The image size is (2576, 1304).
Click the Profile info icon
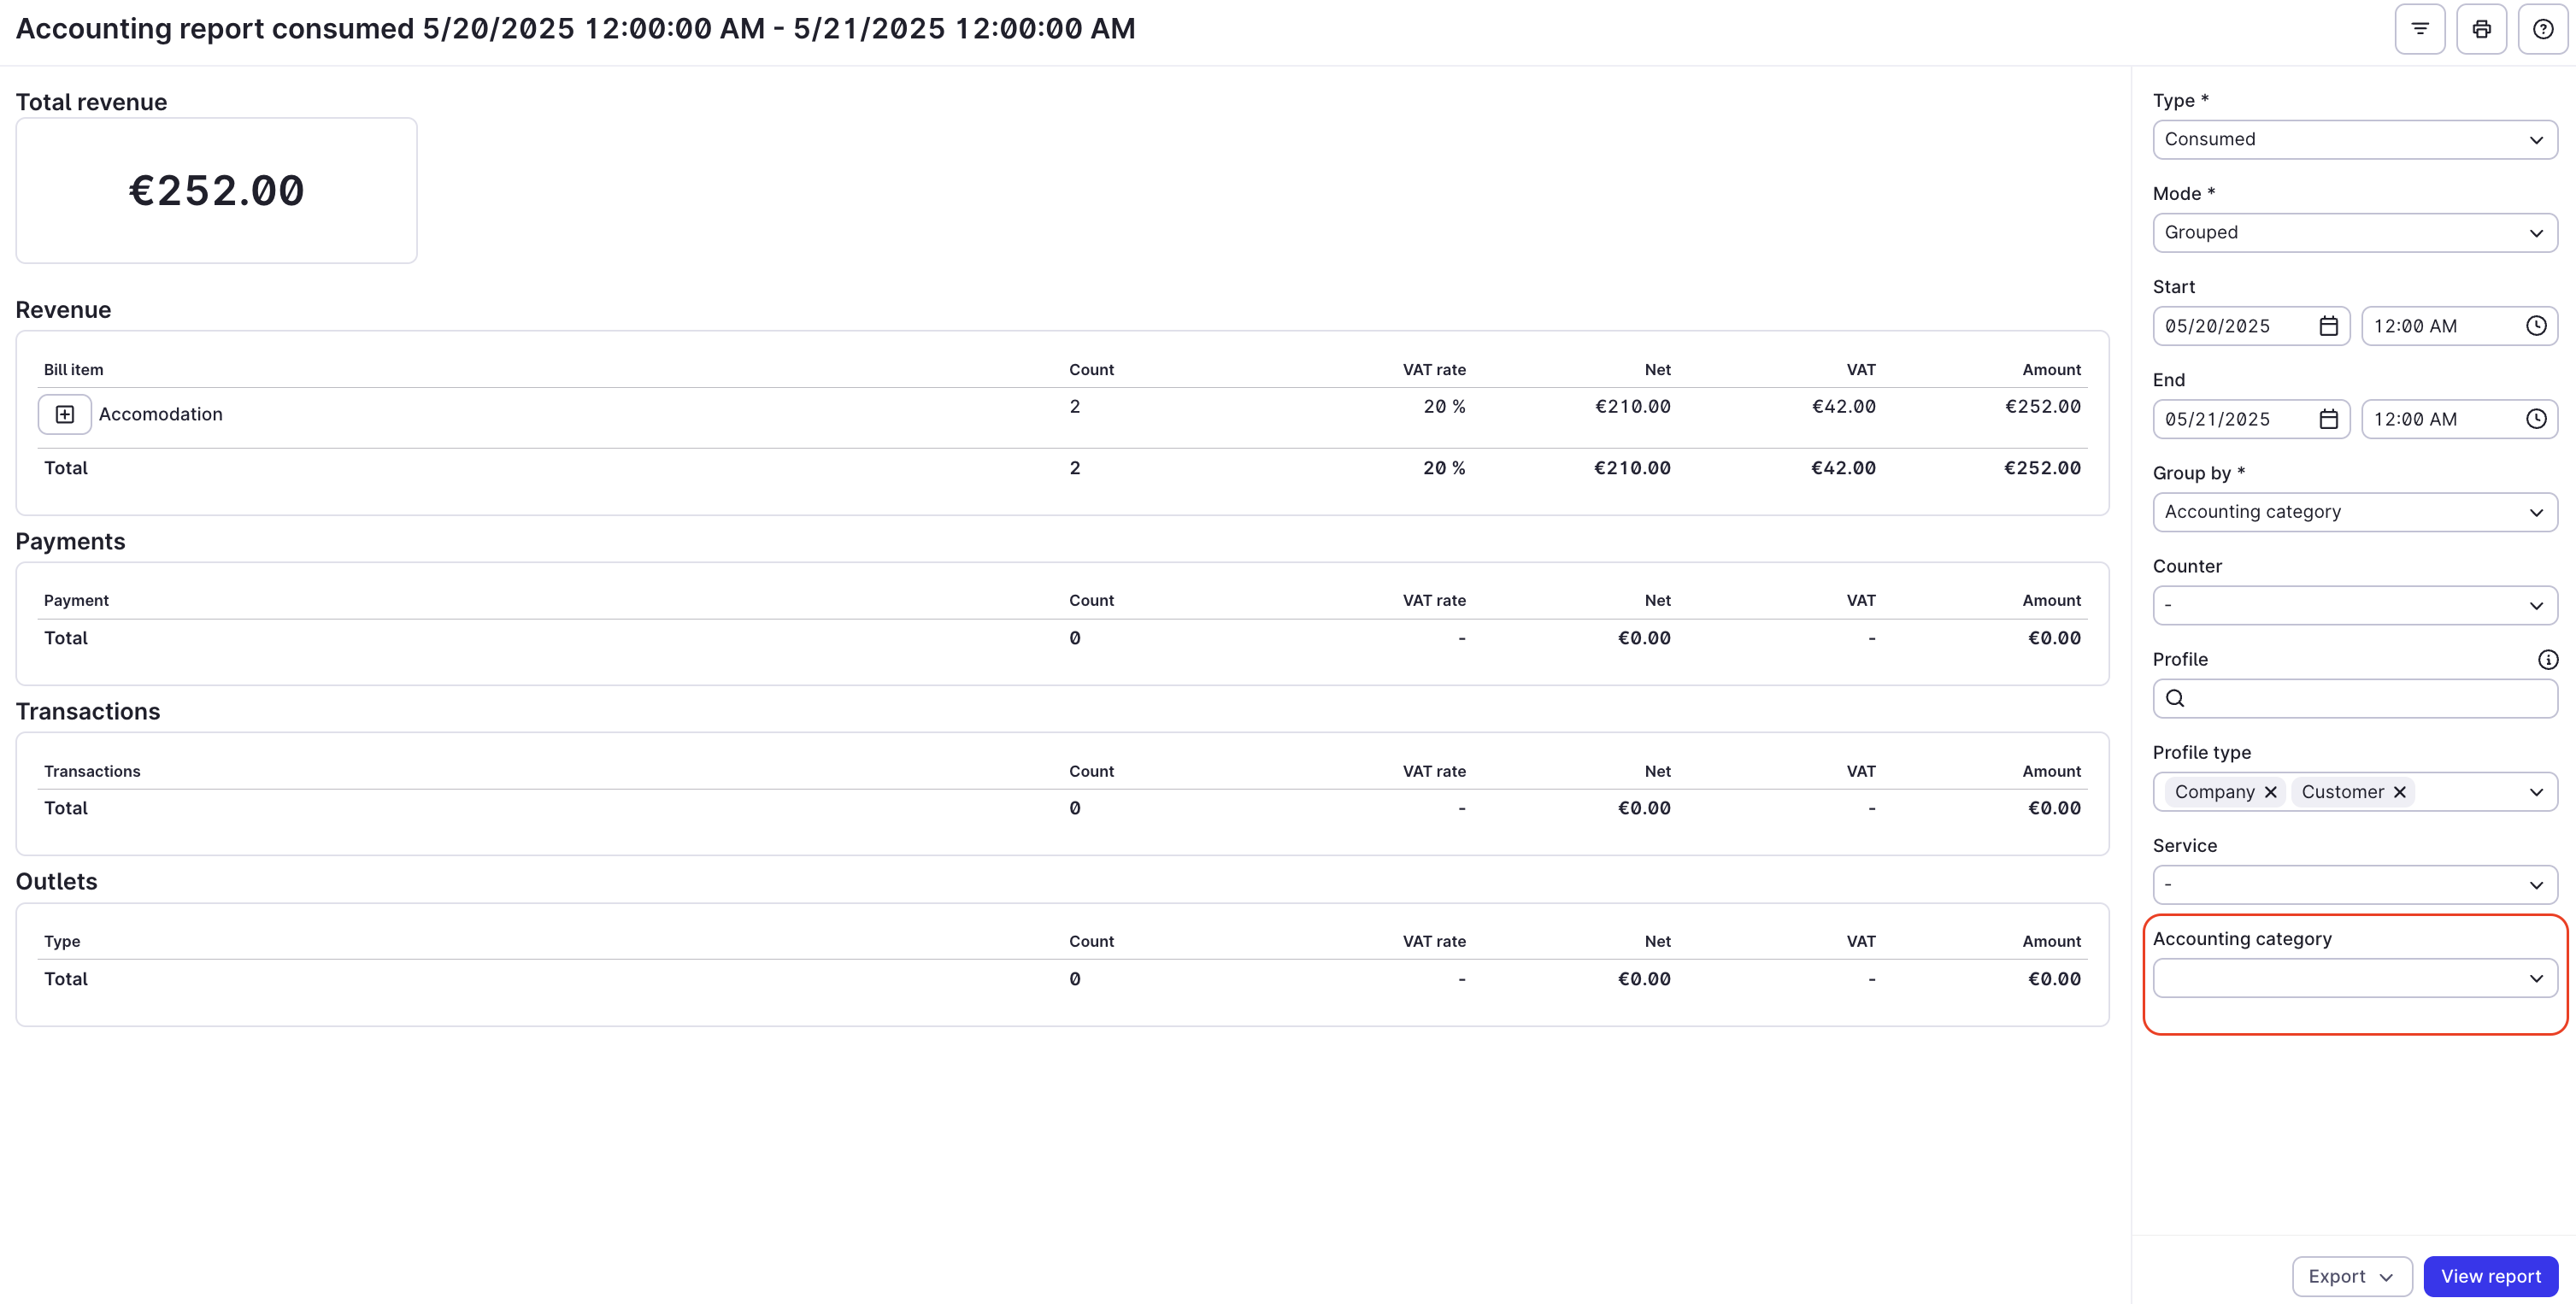(2548, 660)
